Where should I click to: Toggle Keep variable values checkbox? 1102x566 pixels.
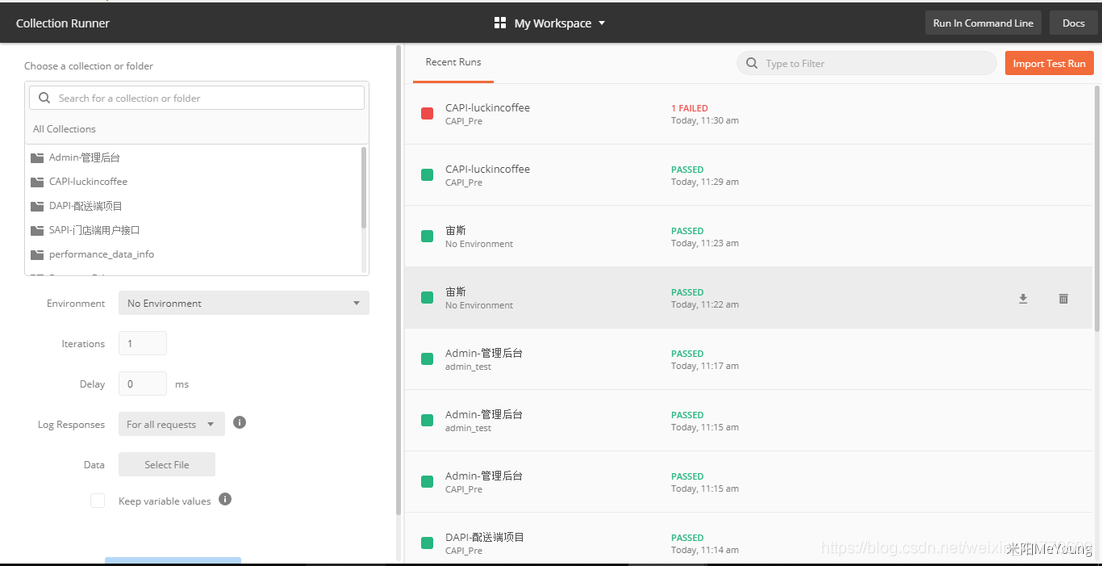[x=98, y=501]
